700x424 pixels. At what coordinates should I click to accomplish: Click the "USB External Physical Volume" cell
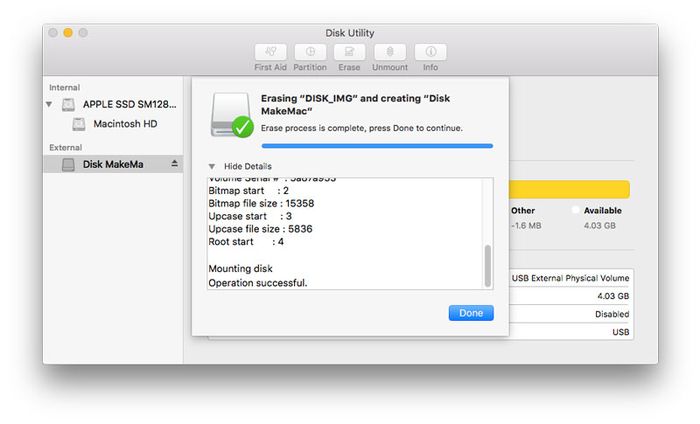(x=570, y=278)
